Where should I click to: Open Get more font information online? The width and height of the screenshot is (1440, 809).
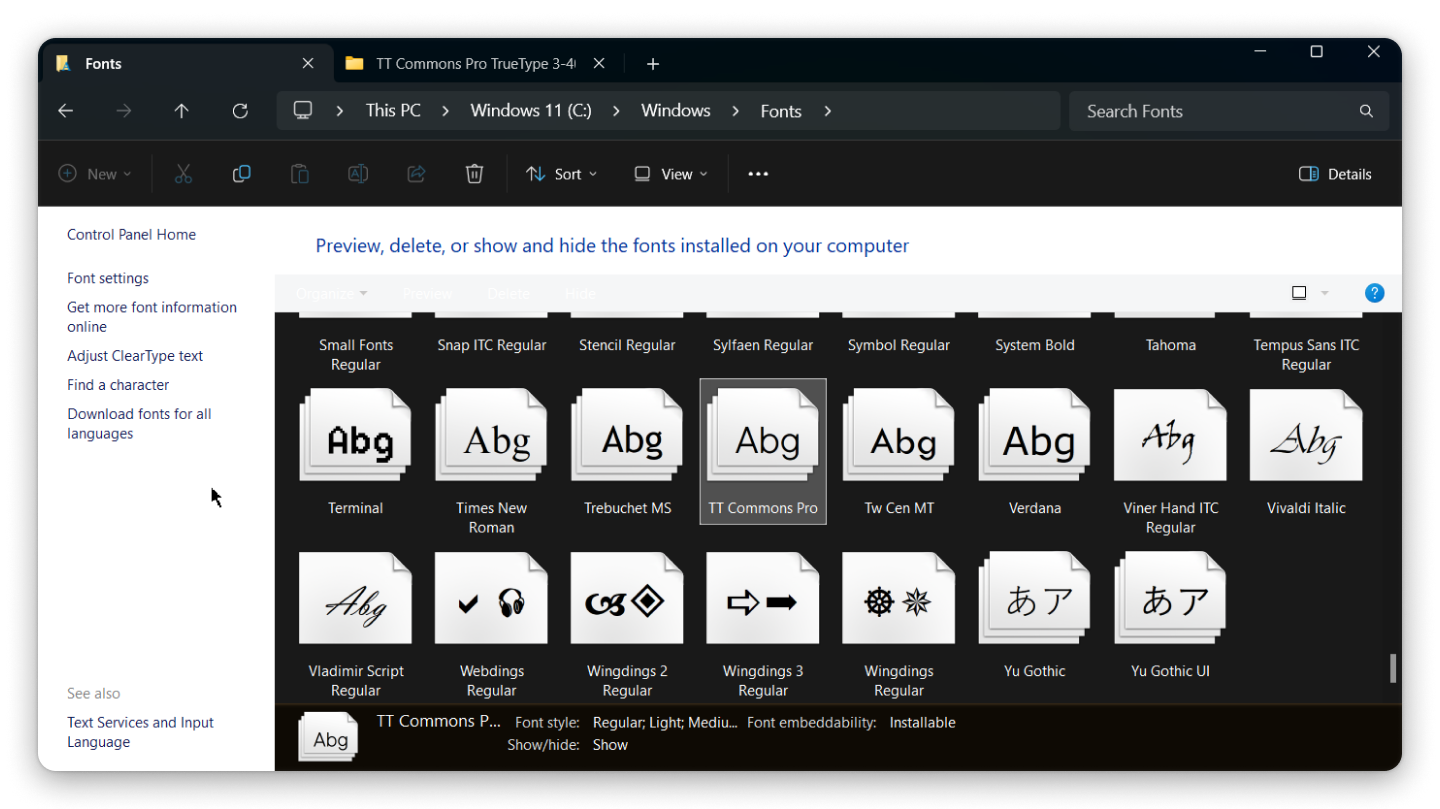(x=152, y=317)
